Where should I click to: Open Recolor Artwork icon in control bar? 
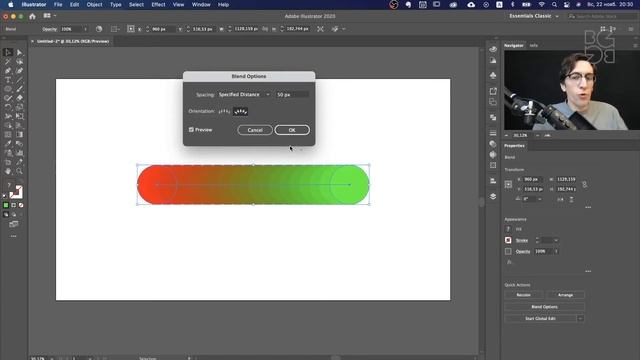99,29
